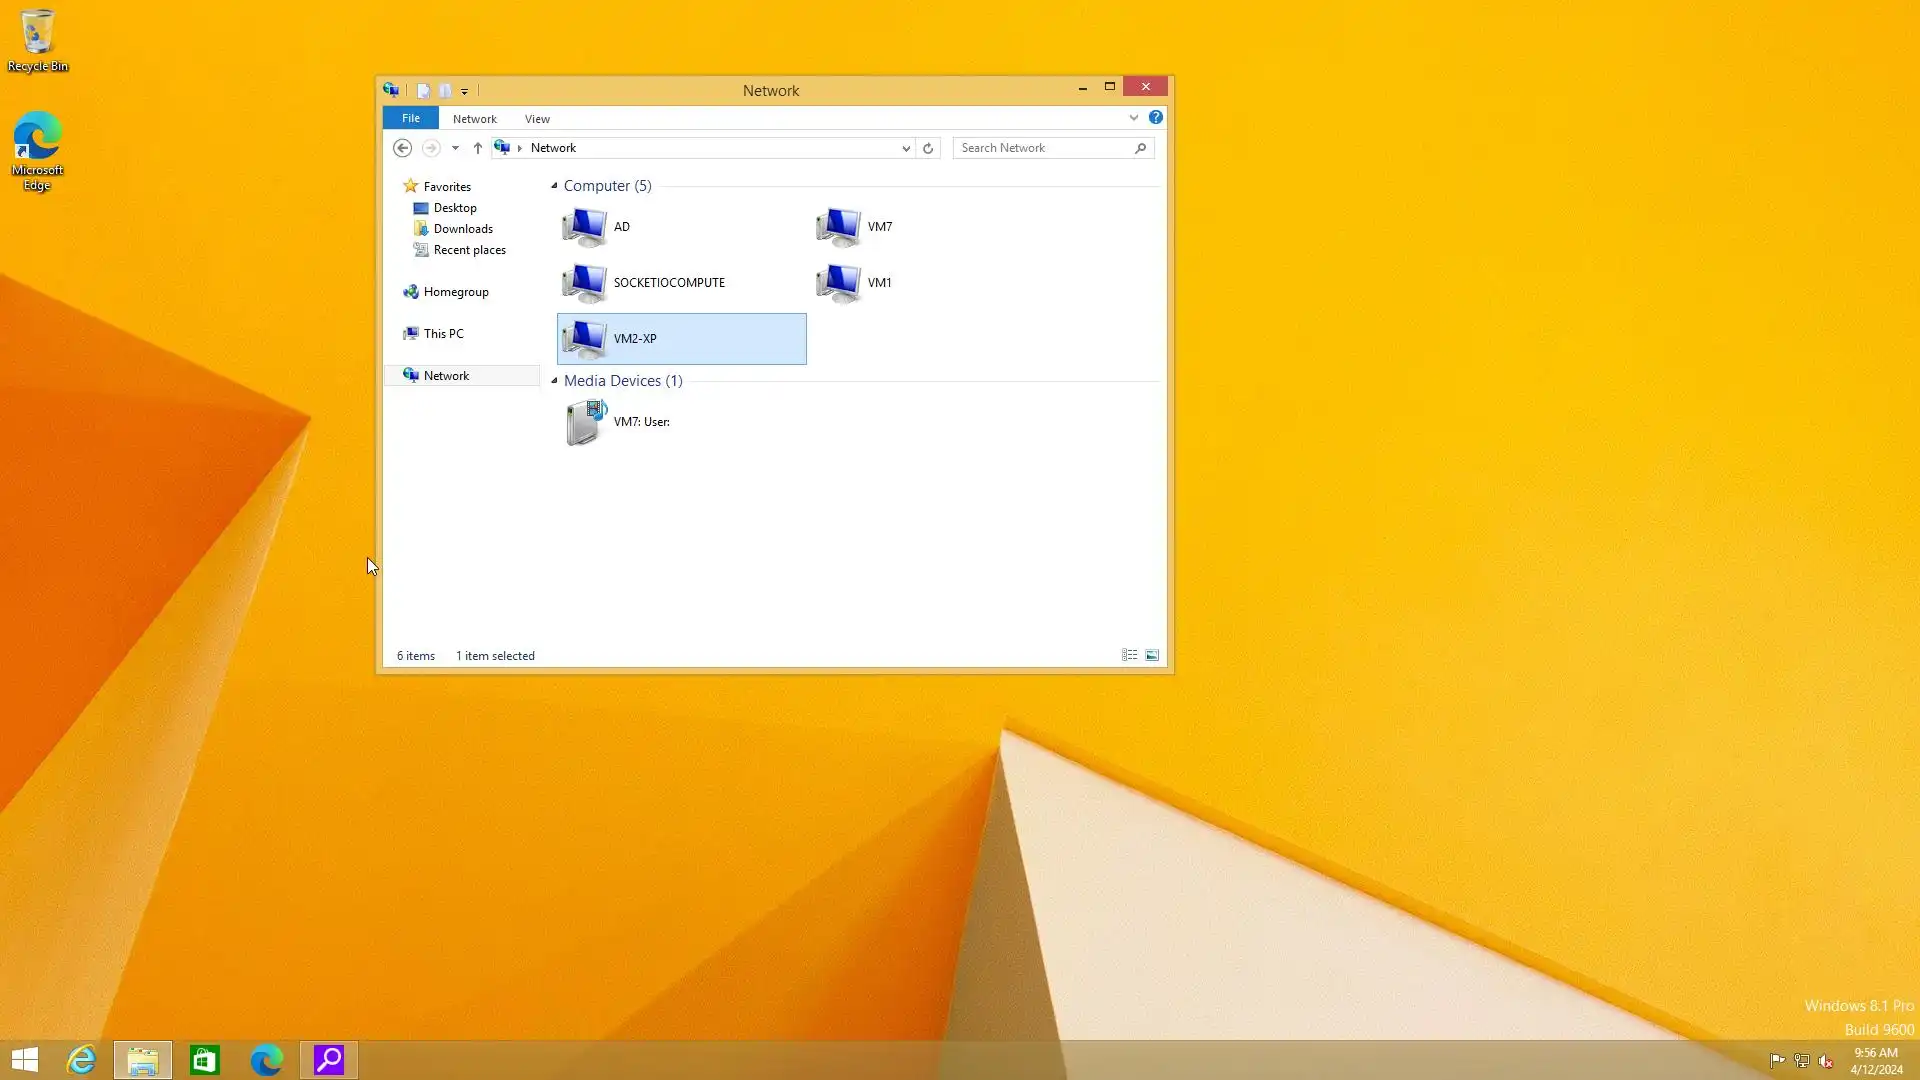The height and width of the screenshot is (1080, 1920).
Task: Launch Internet Explorer from the taskbar
Action: click(81, 1060)
